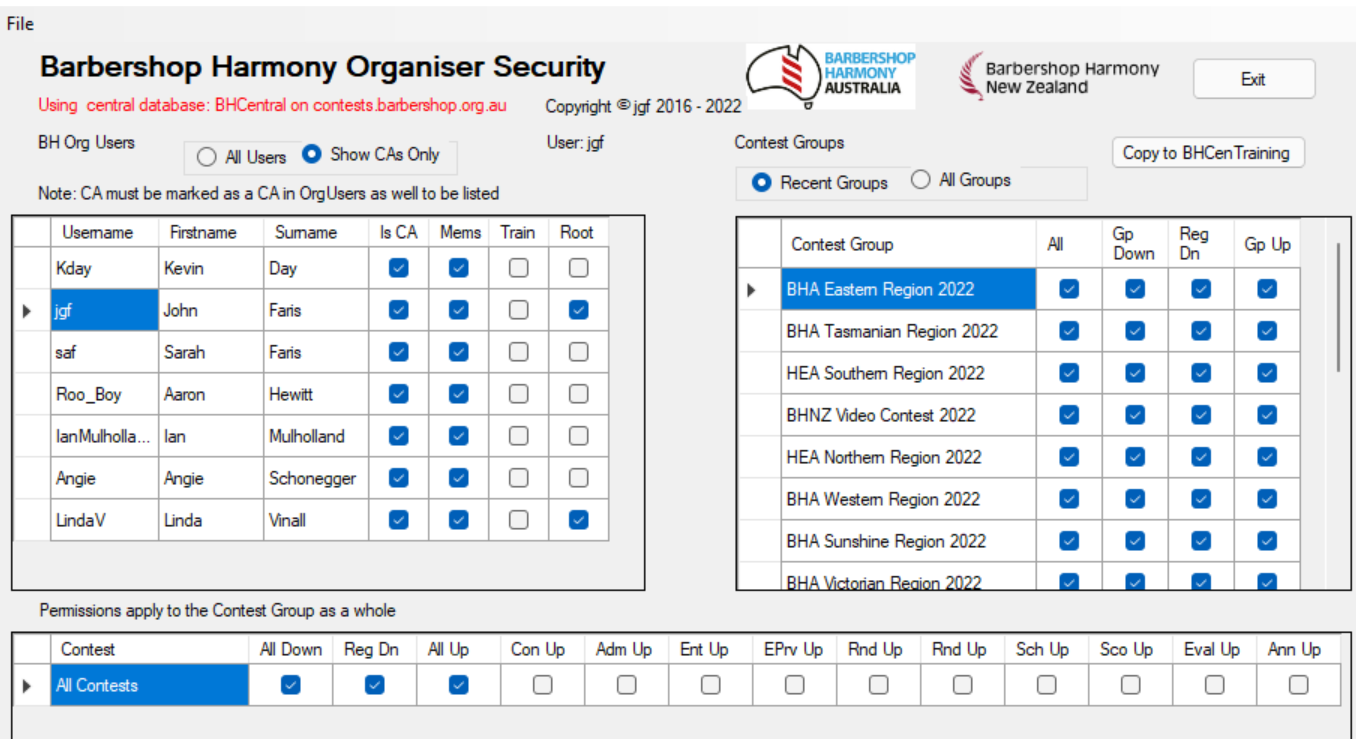Click Copy to BHCenTraining button
Screen dimensions: 1356x739
tap(1207, 153)
